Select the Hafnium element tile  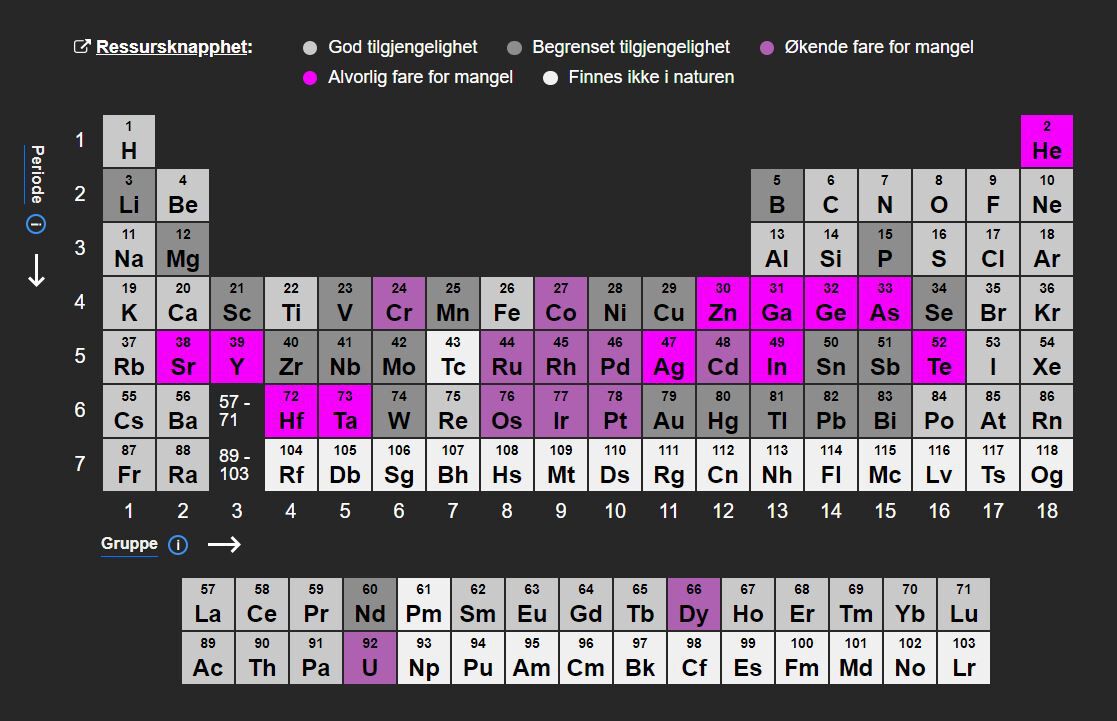(x=291, y=411)
